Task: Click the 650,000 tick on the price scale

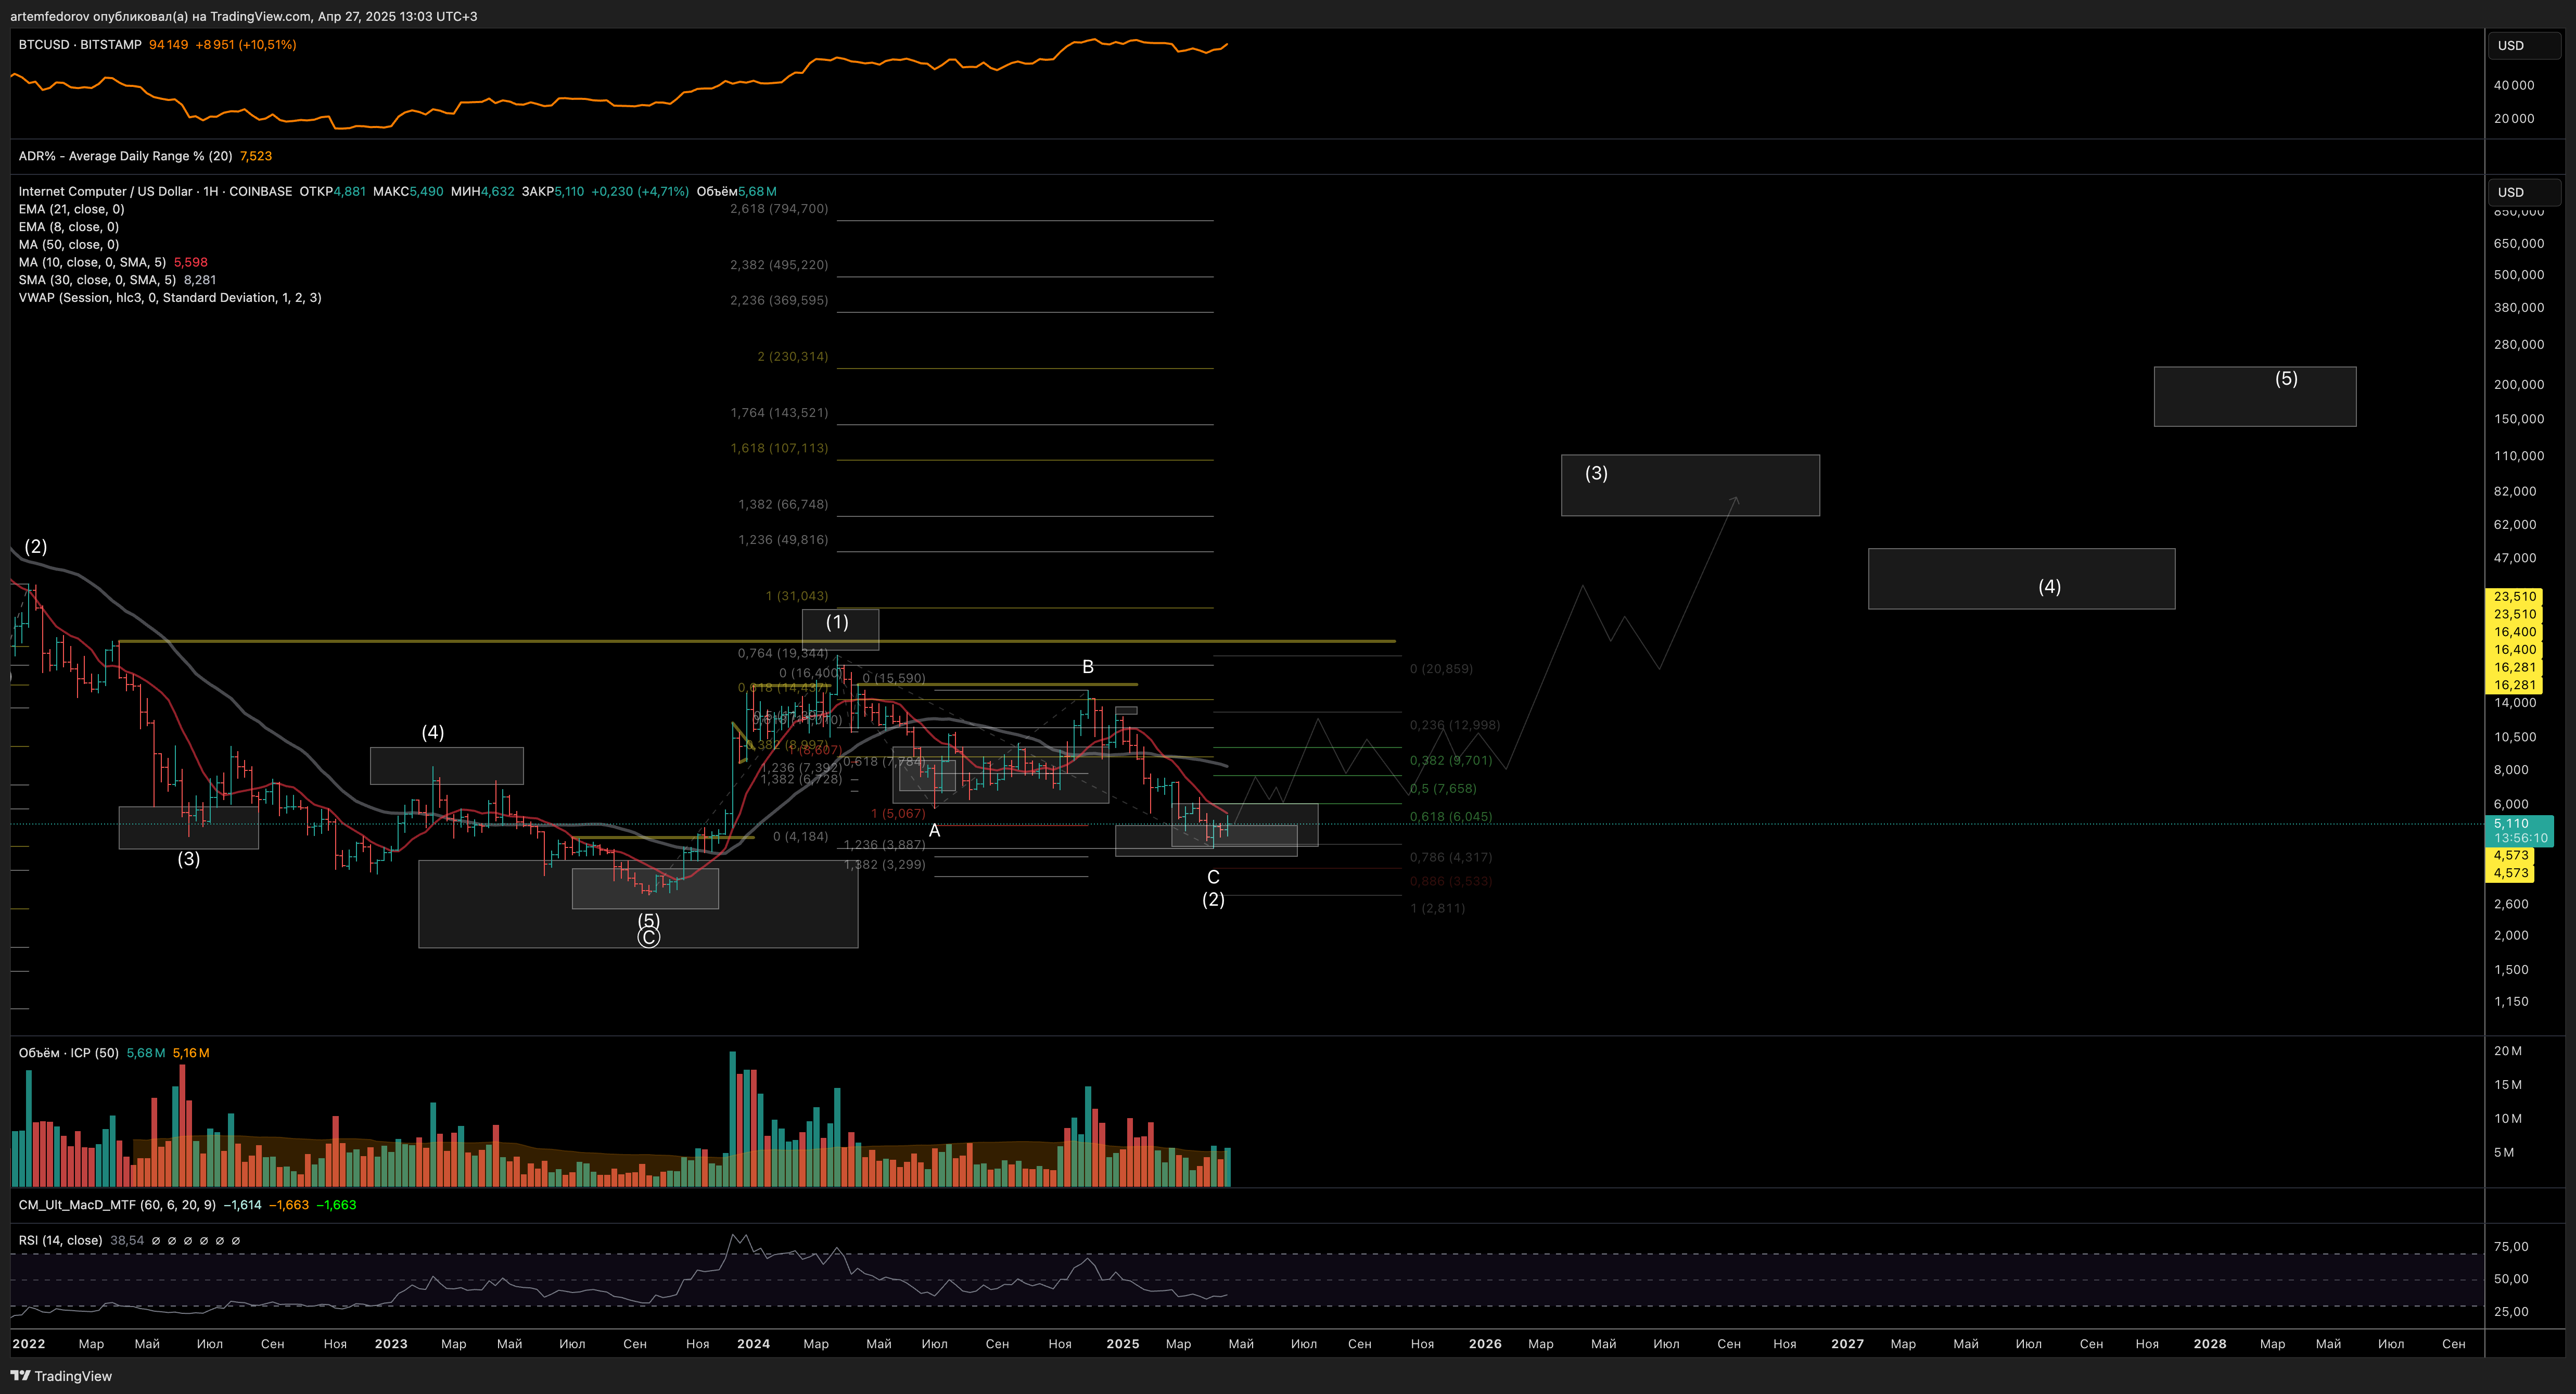Action: [x=2519, y=243]
